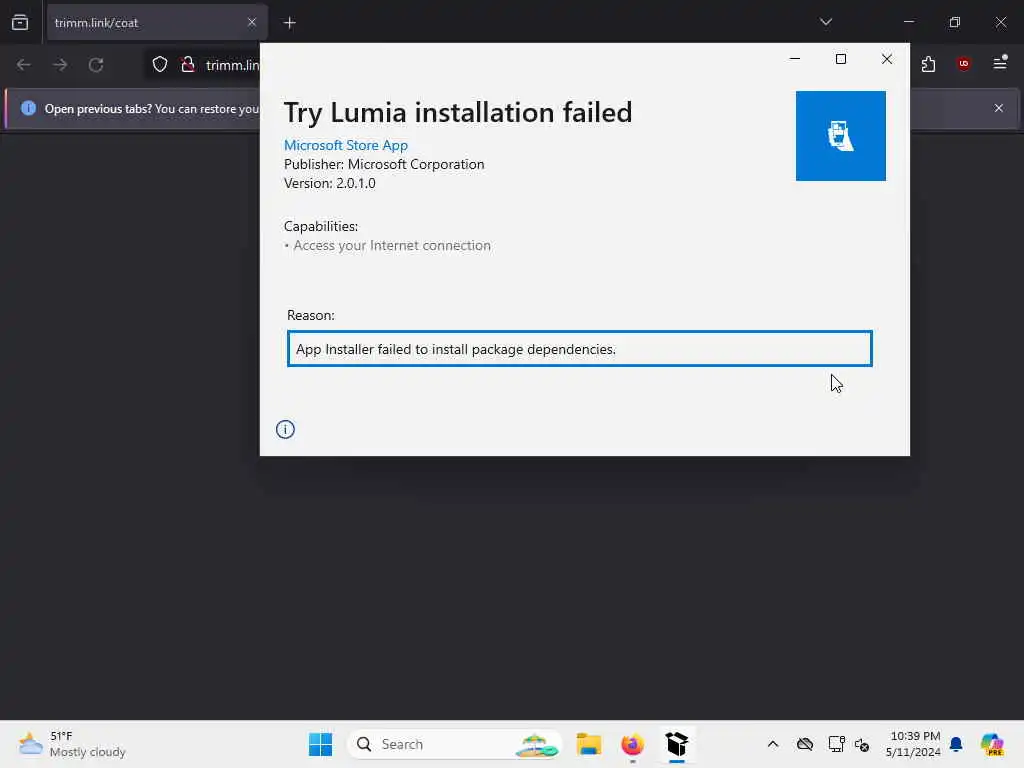Show hidden system tray icons

point(773,744)
